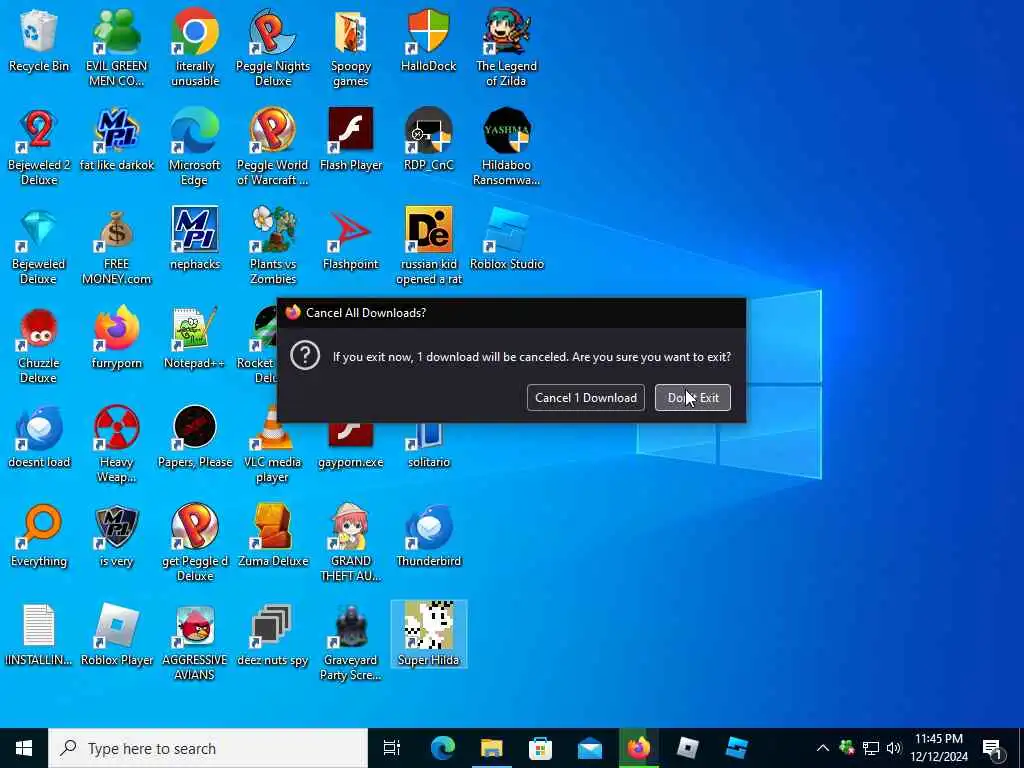Image resolution: width=1024 pixels, height=768 pixels.
Task: Select the nephacks desktop icon
Action: (195, 240)
